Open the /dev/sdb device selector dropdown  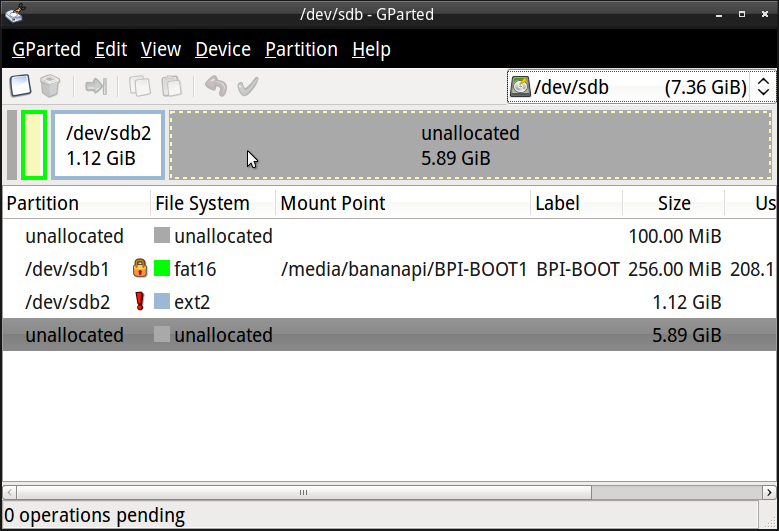(x=641, y=87)
